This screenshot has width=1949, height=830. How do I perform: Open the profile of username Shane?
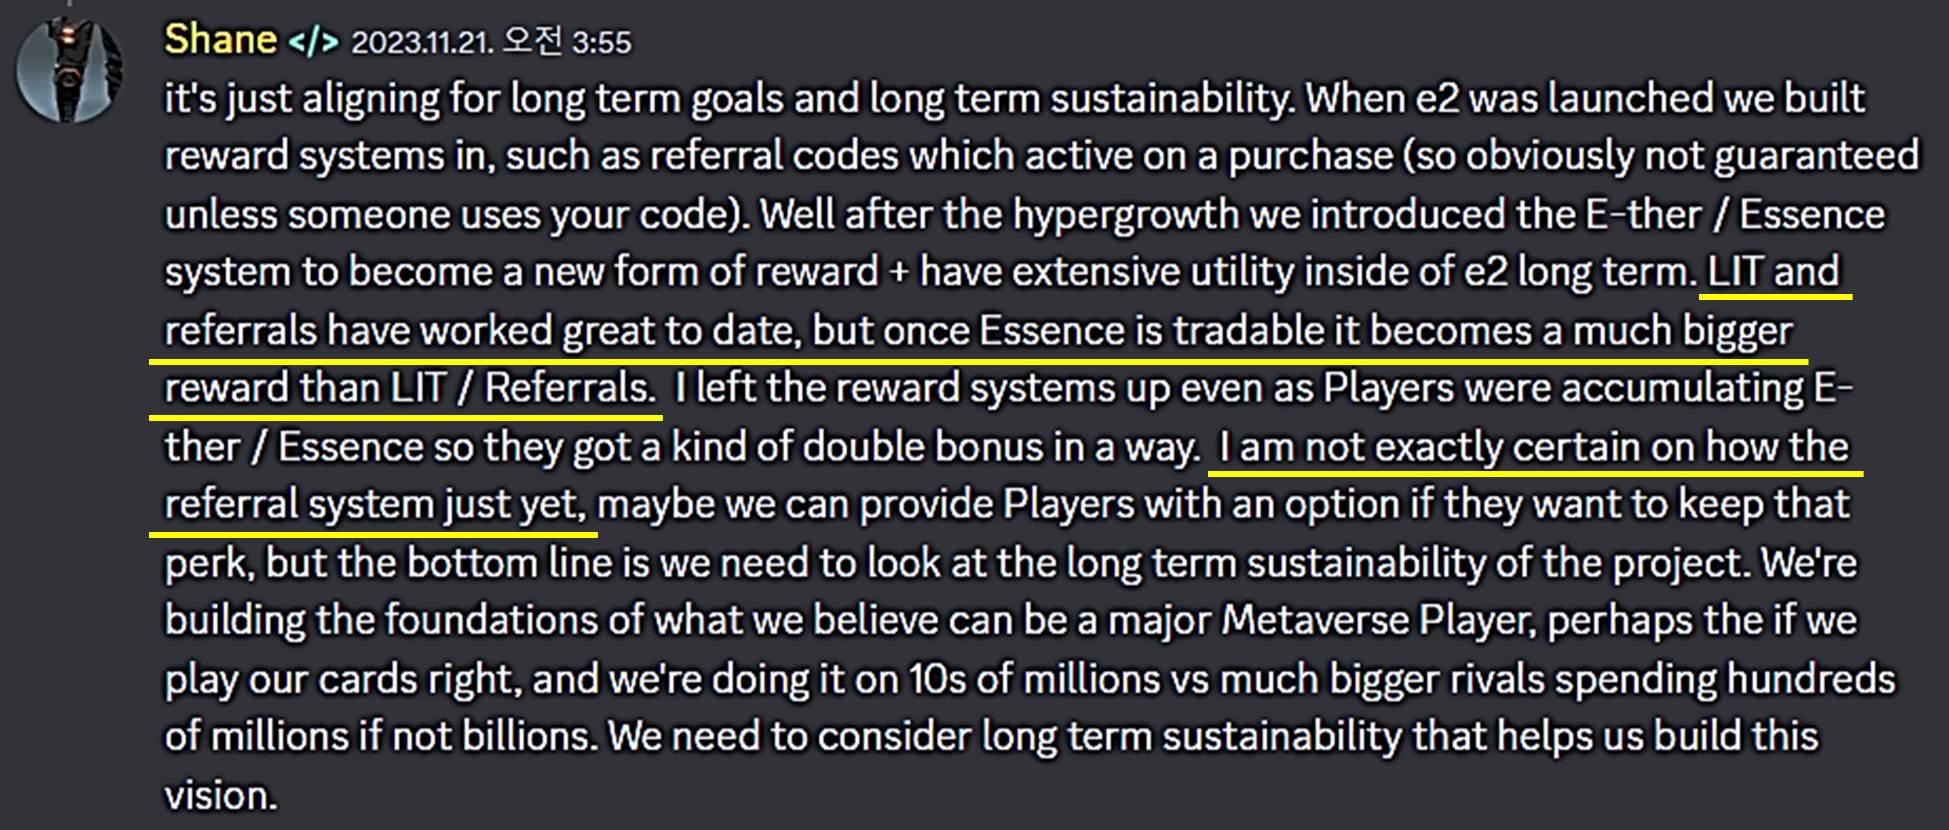click(x=220, y=40)
